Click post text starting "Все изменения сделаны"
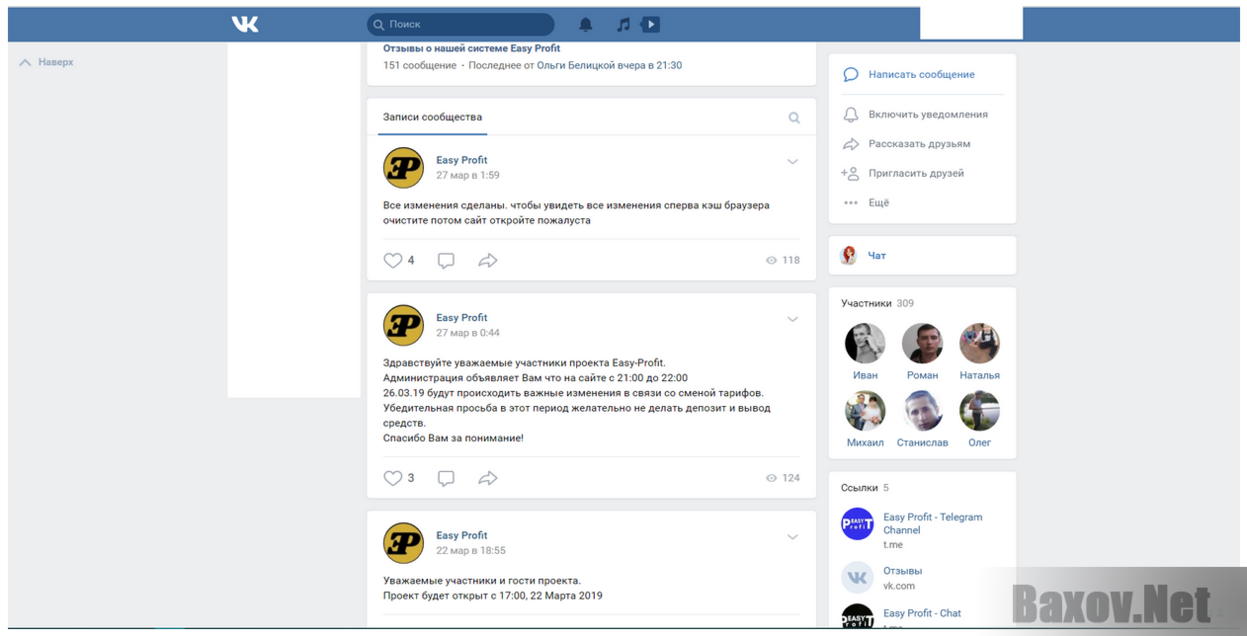The height and width of the screenshot is (636, 1247). [x=576, y=213]
